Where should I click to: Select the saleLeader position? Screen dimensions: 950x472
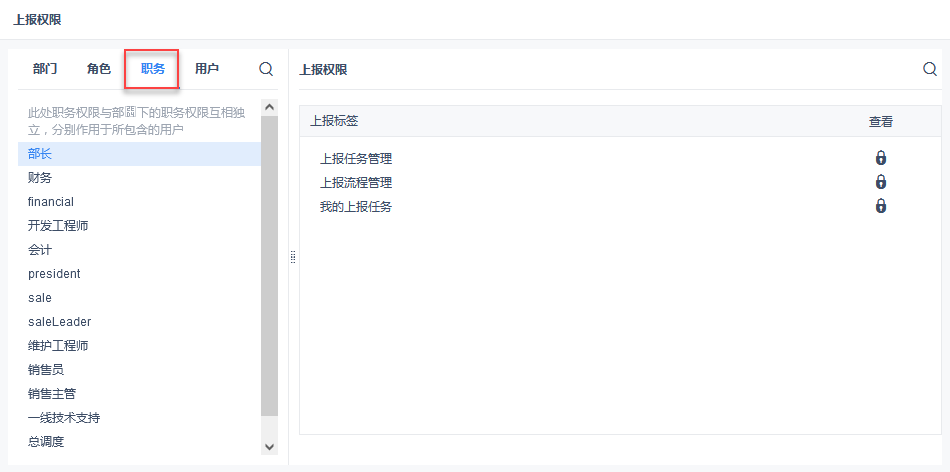pos(139,322)
